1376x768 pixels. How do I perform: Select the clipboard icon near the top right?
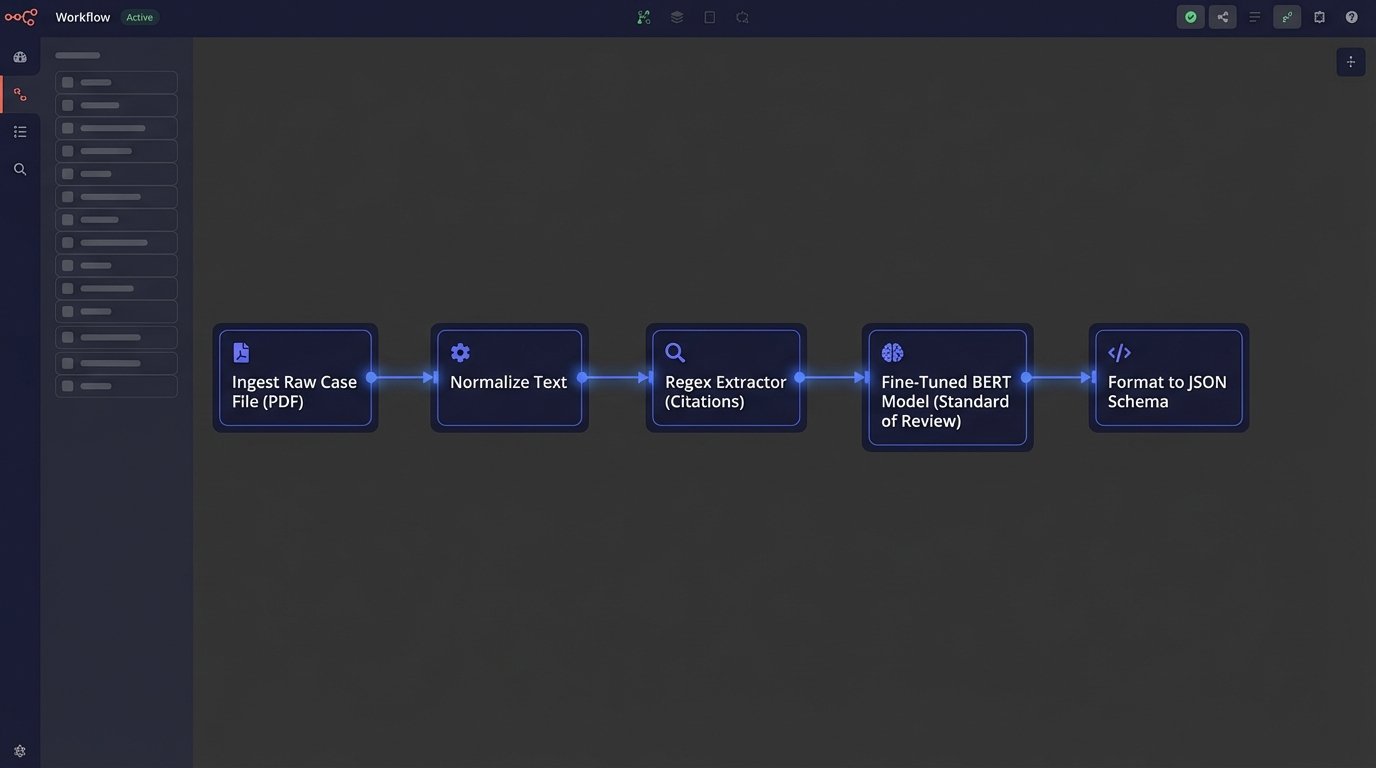(x=1319, y=17)
